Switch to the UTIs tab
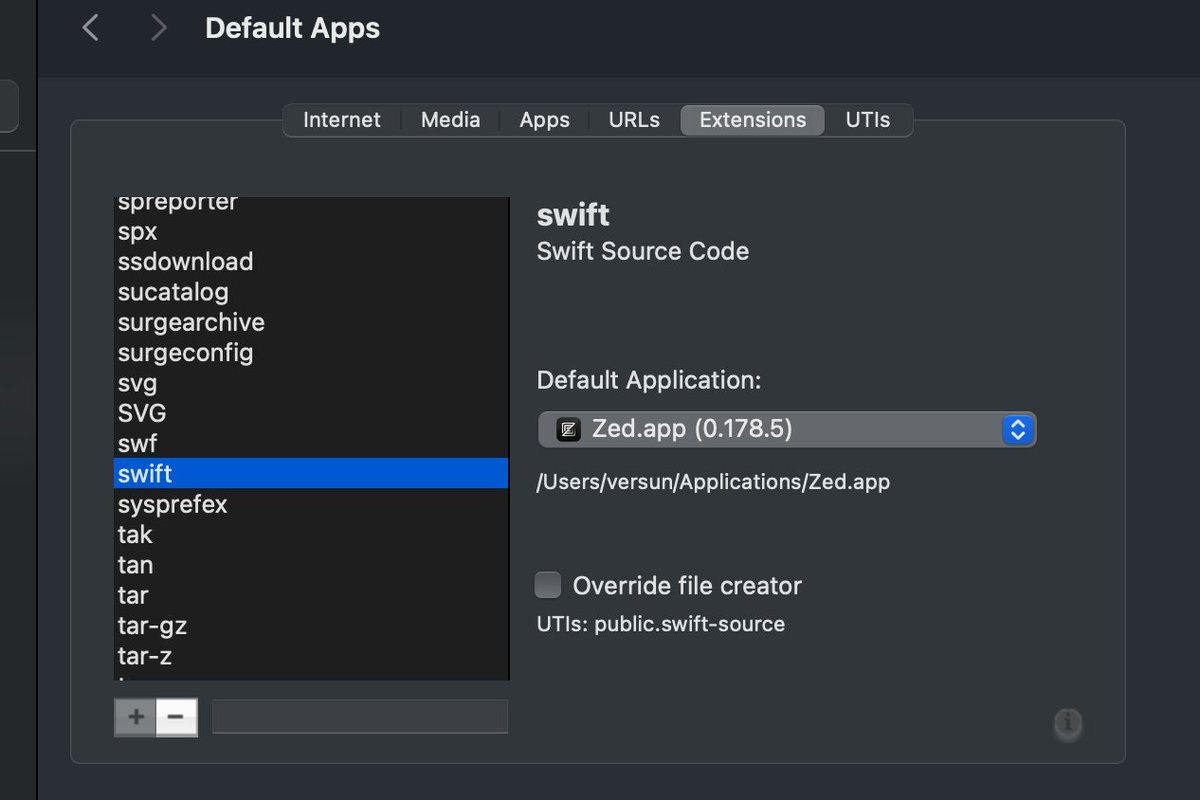Viewport: 1200px width, 800px height. (x=868, y=120)
